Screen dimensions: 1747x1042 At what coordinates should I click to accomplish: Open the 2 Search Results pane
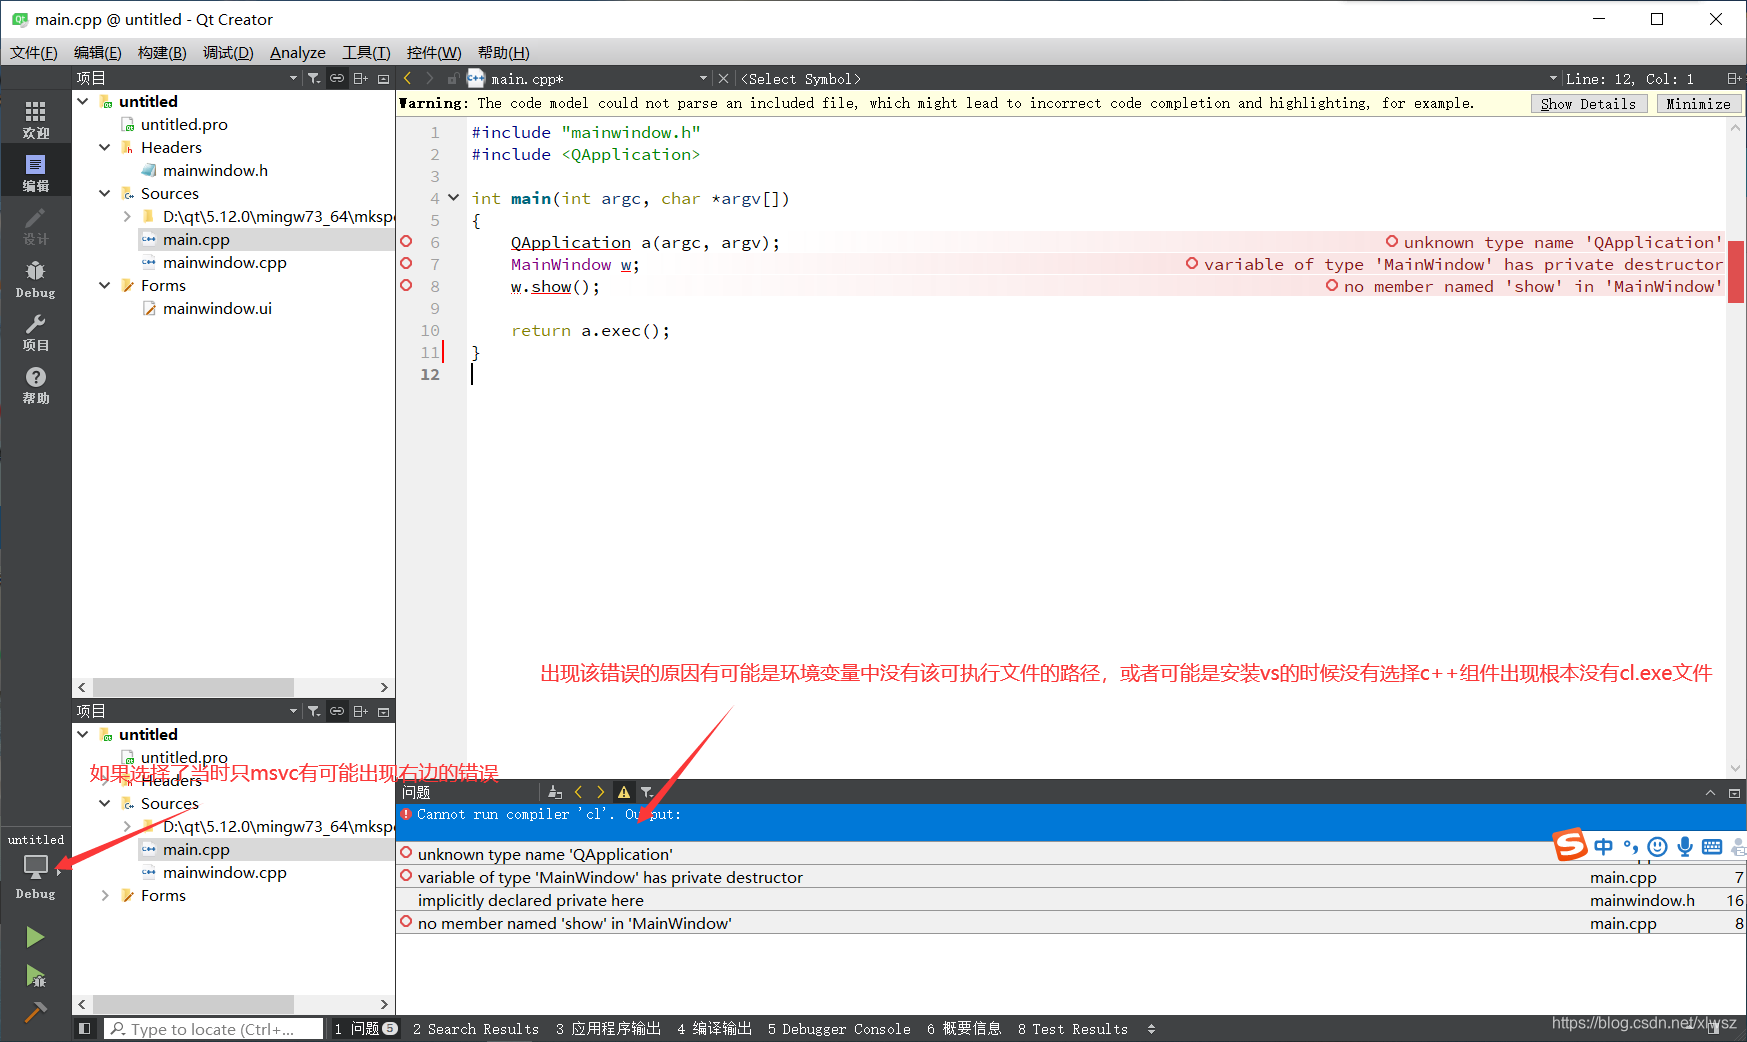(x=476, y=1028)
